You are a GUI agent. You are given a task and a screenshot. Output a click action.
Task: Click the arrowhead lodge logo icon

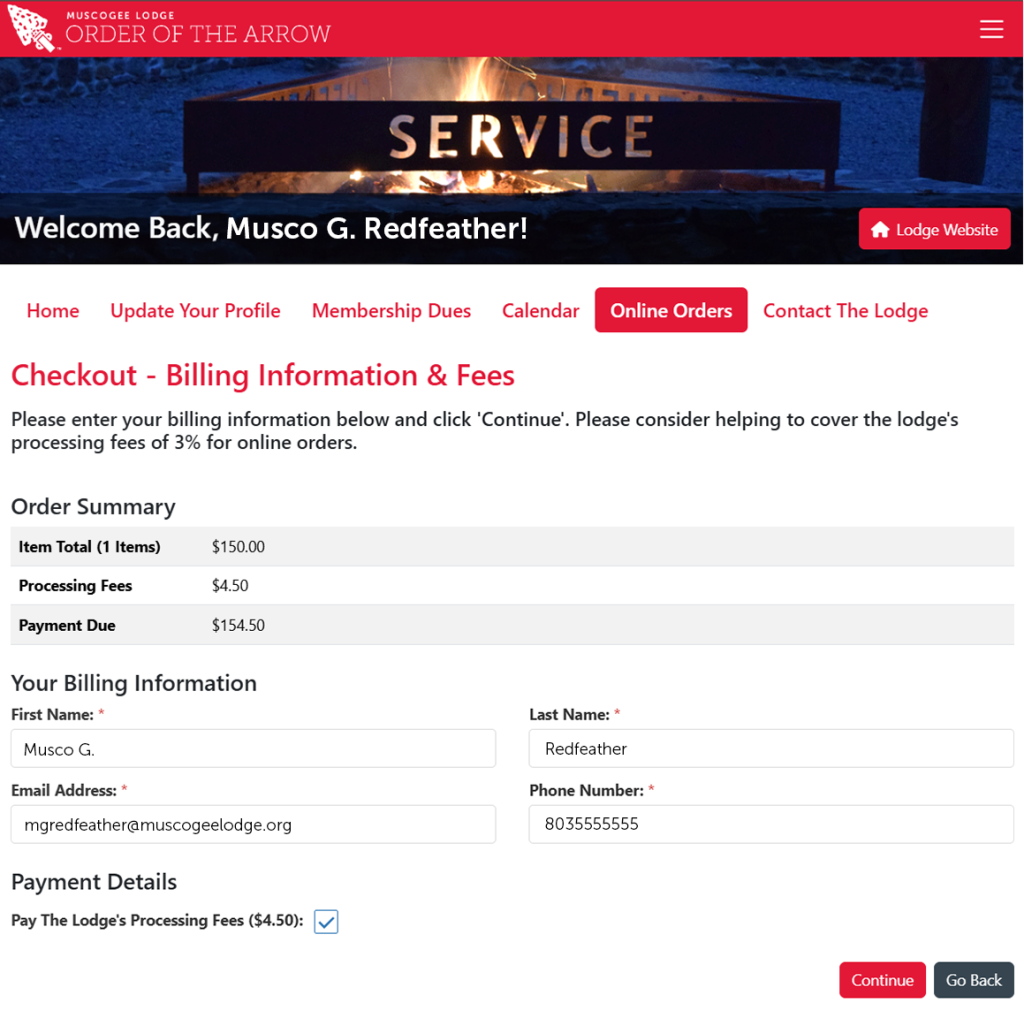click(31, 28)
